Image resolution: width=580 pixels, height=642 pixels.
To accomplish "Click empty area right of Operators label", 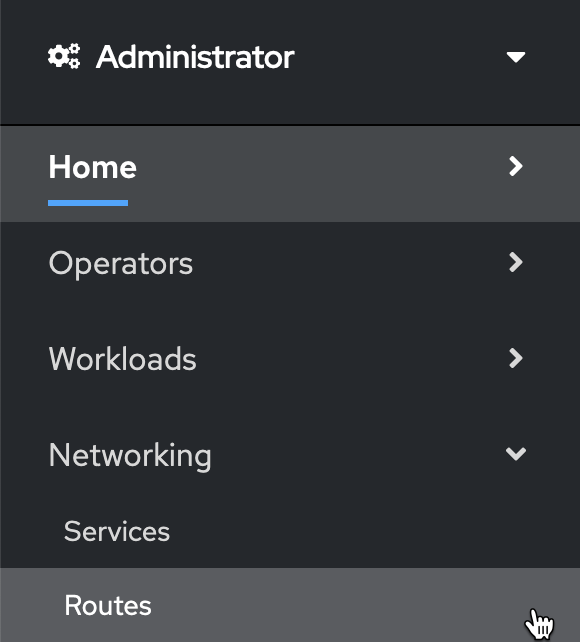I will [348, 263].
